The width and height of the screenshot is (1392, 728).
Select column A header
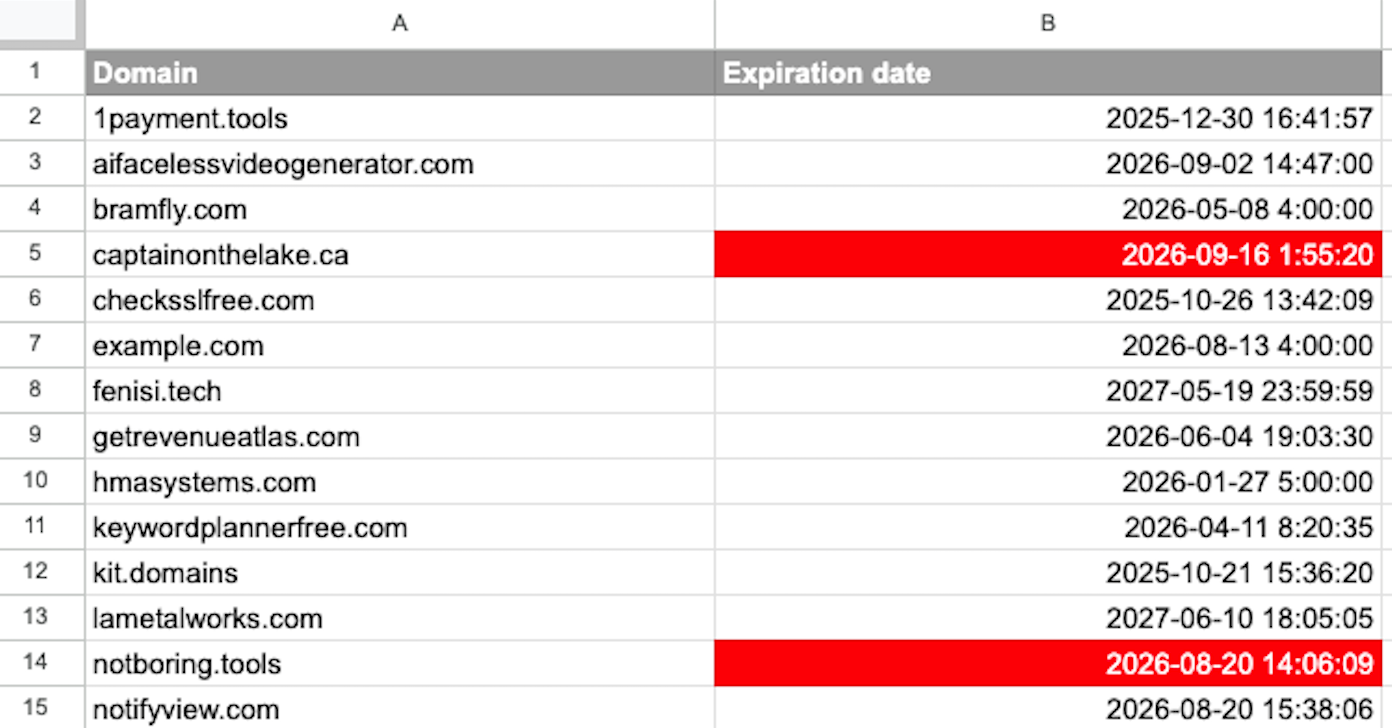[400, 23]
